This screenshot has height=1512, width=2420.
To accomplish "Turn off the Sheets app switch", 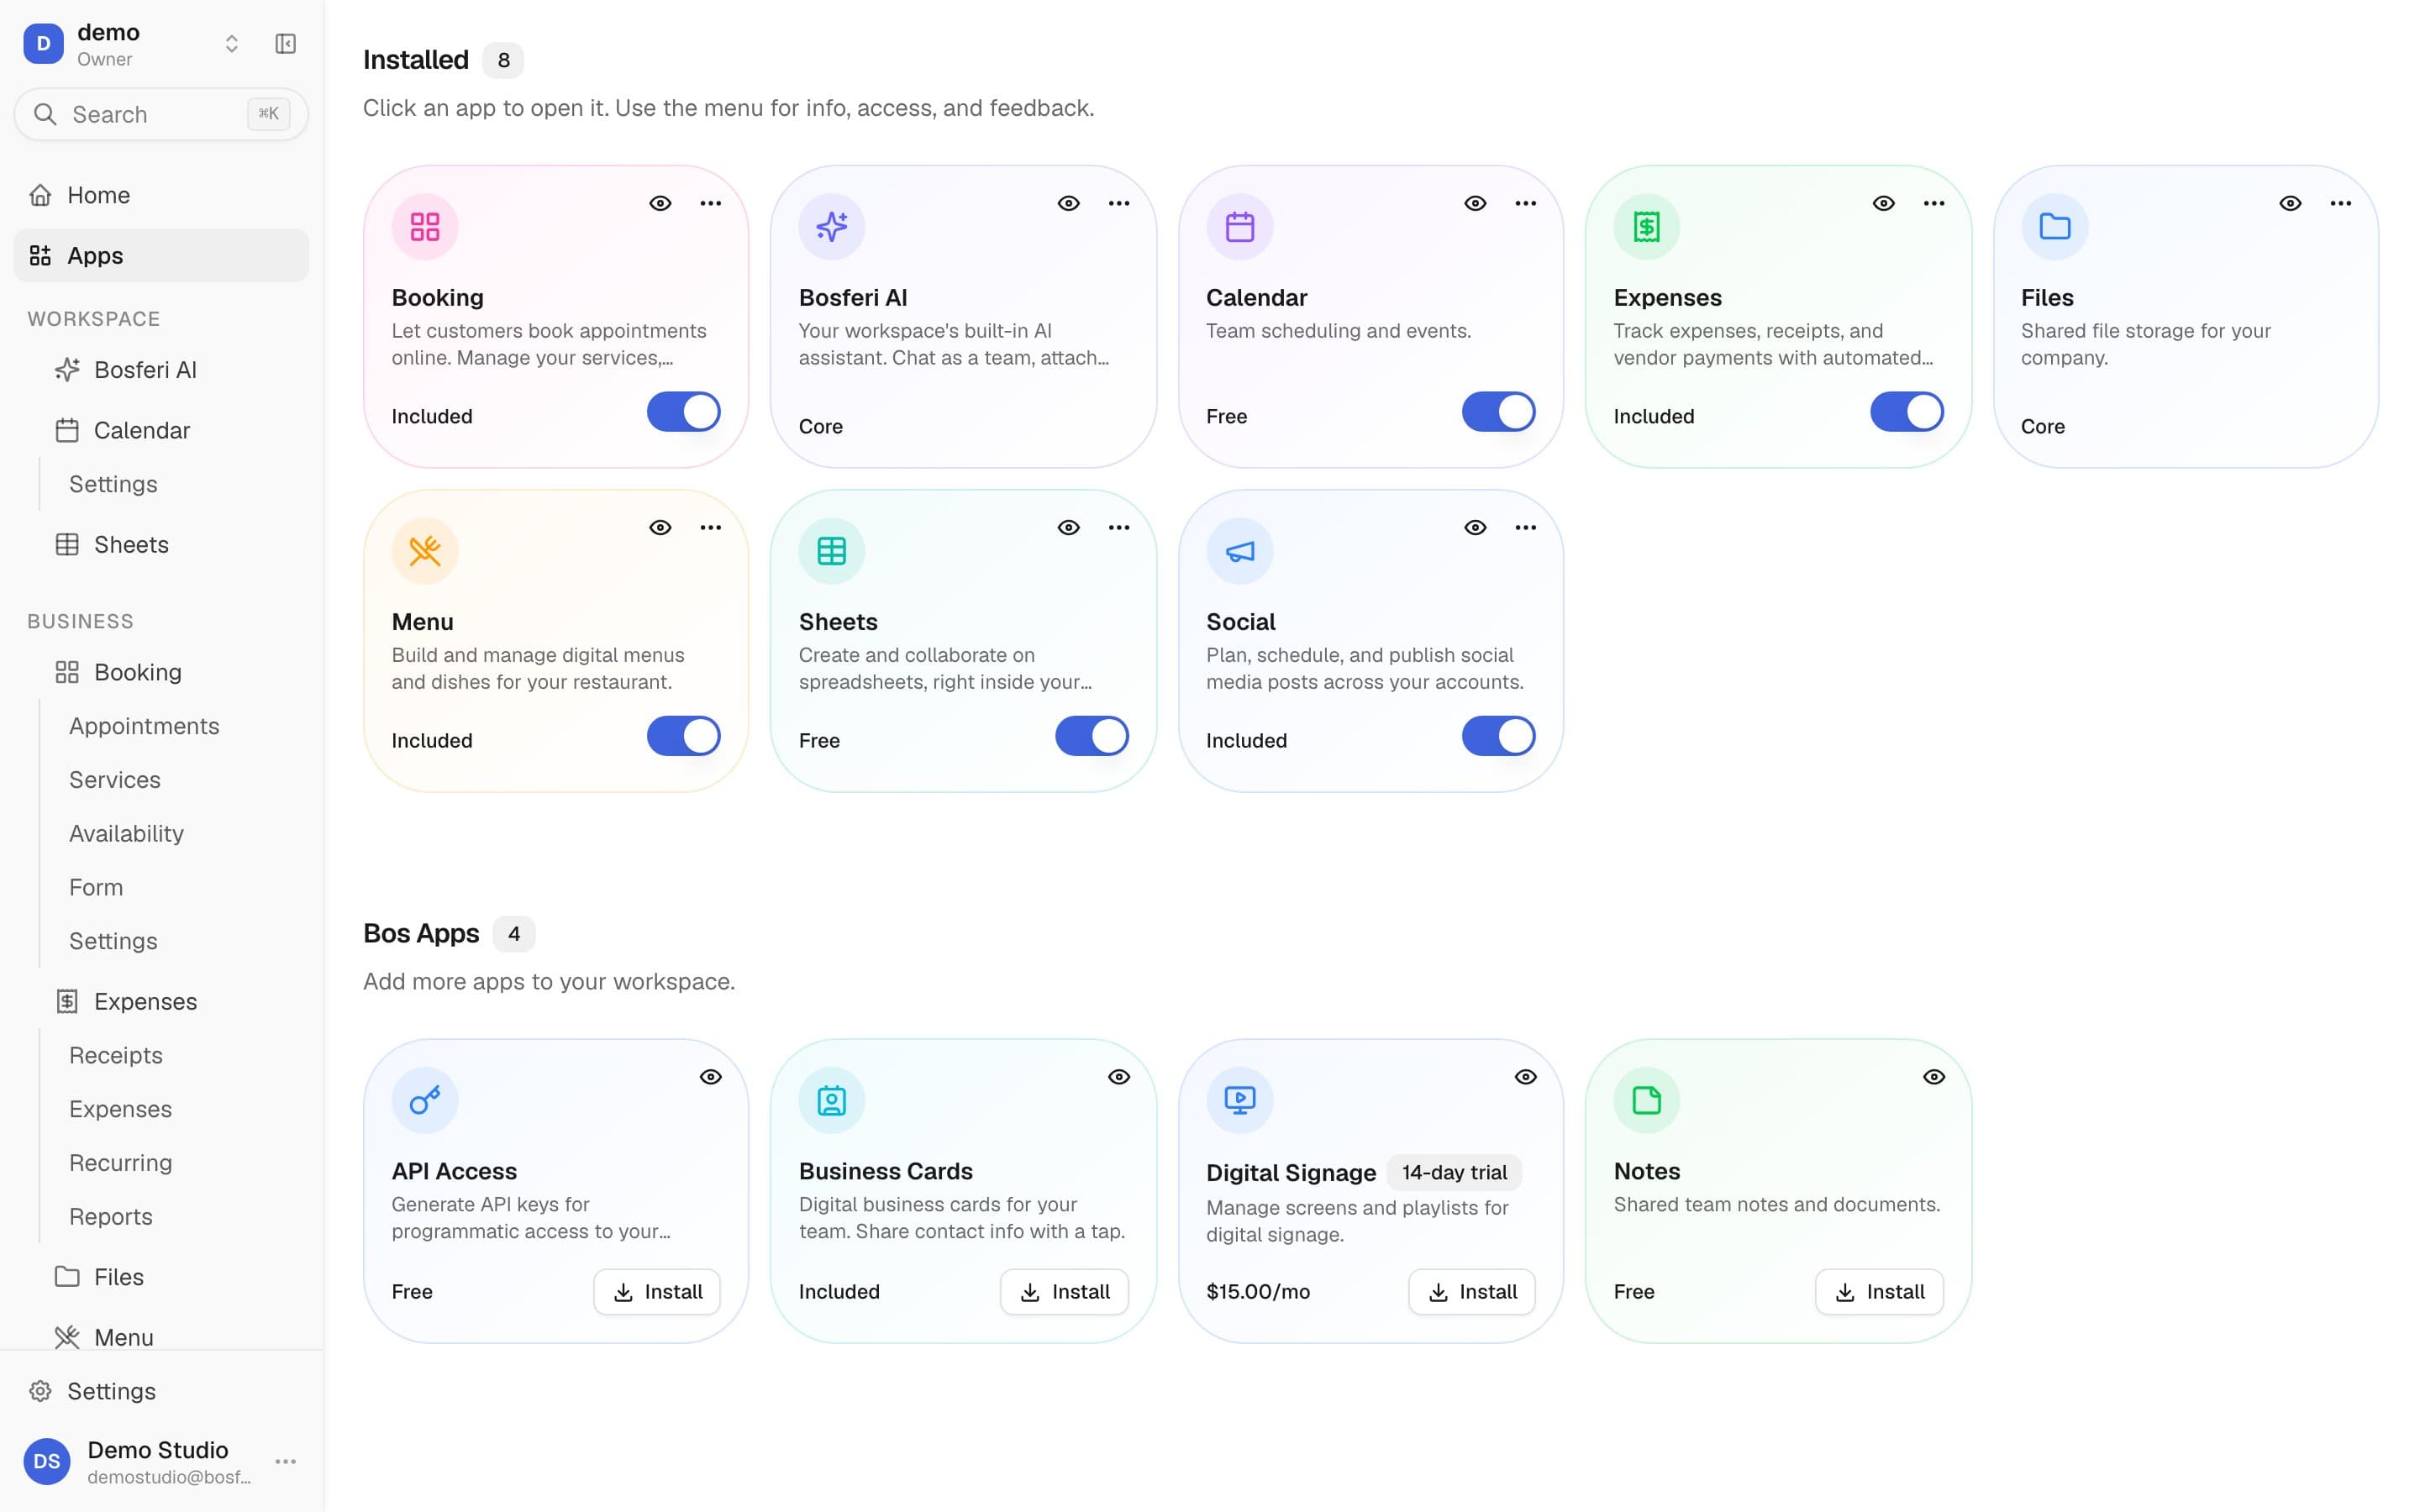I will (x=1092, y=736).
